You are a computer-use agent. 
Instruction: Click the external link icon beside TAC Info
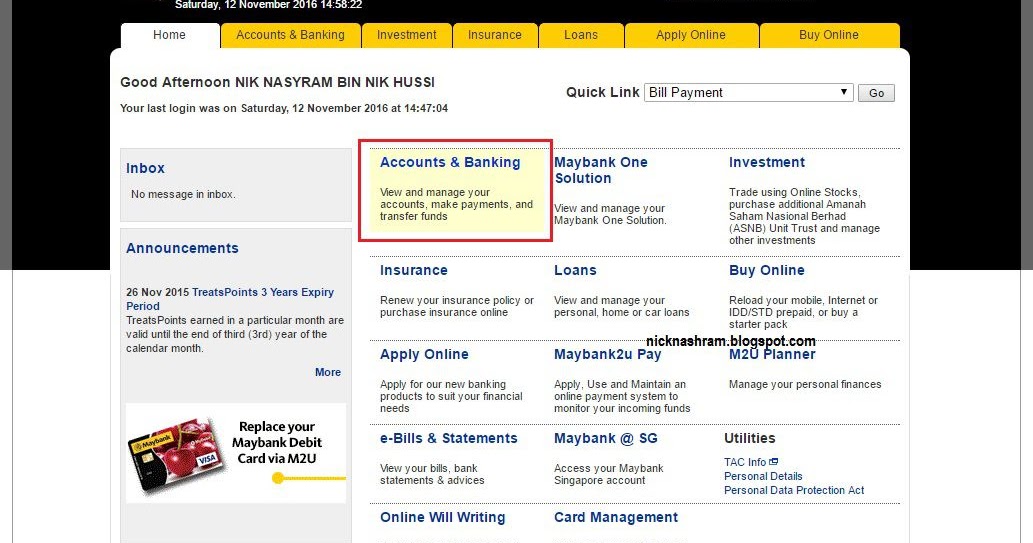[x=773, y=461]
